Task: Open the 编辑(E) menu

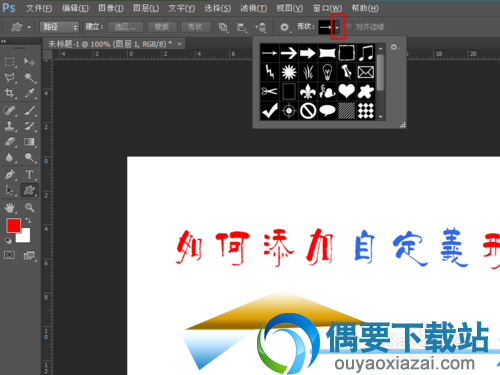Action: [x=75, y=8]
